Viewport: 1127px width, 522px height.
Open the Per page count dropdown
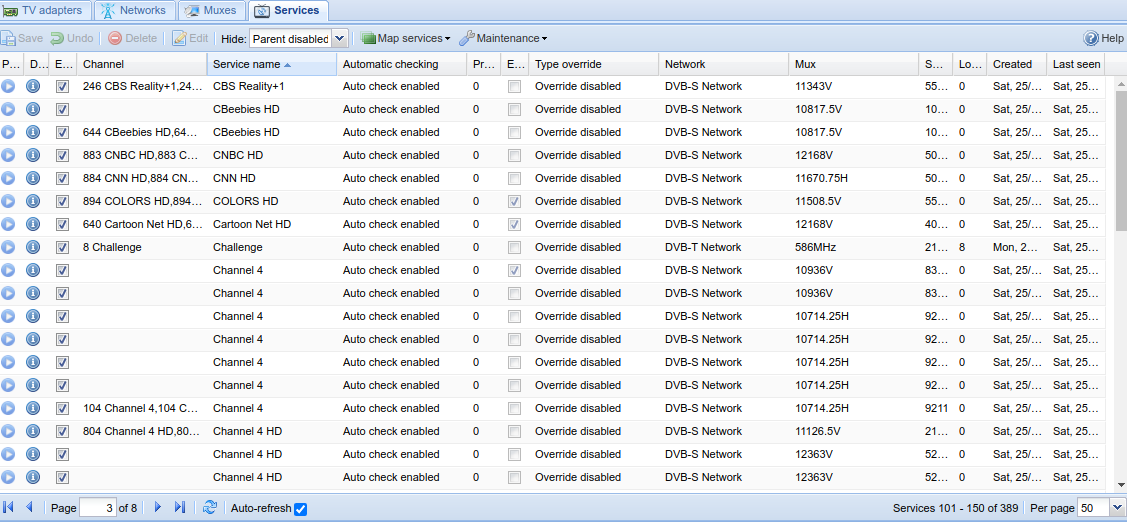tap(1117, 508)
